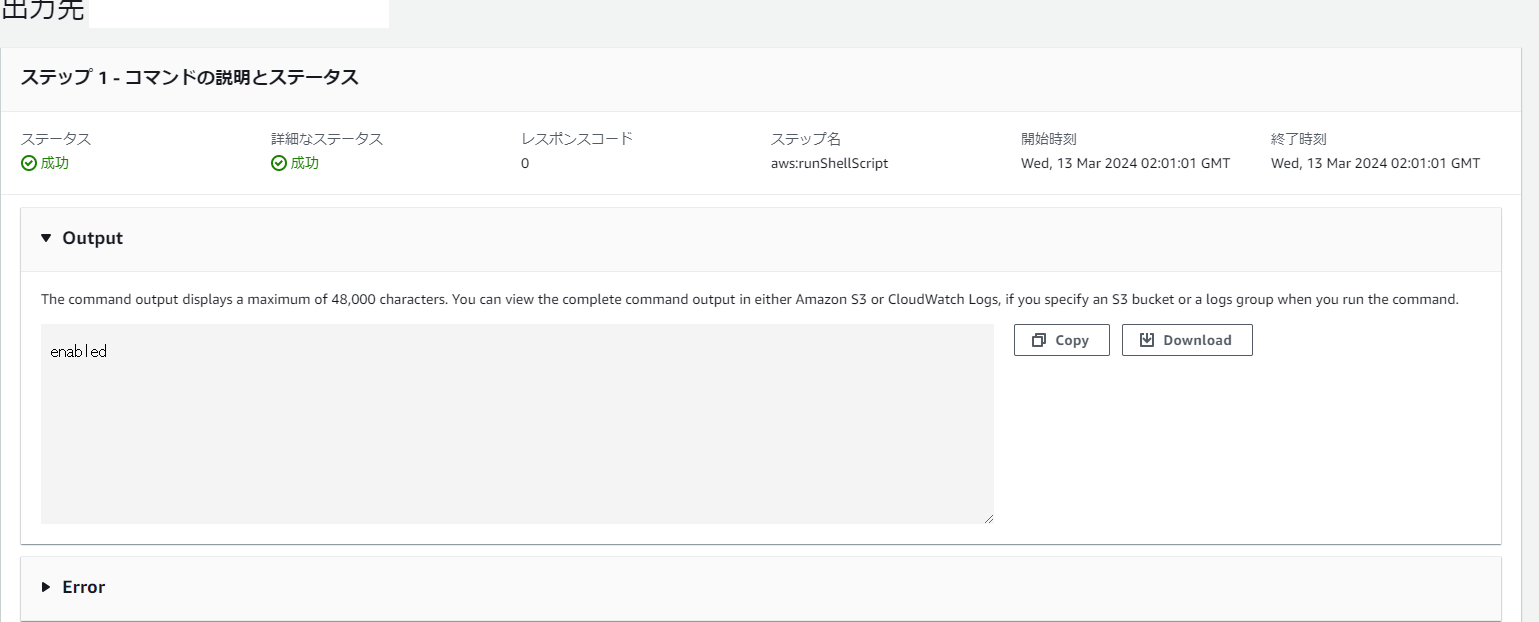Collapse the Output section triangle
Viewport: 1539px width, 622px height.
(46, 238)
